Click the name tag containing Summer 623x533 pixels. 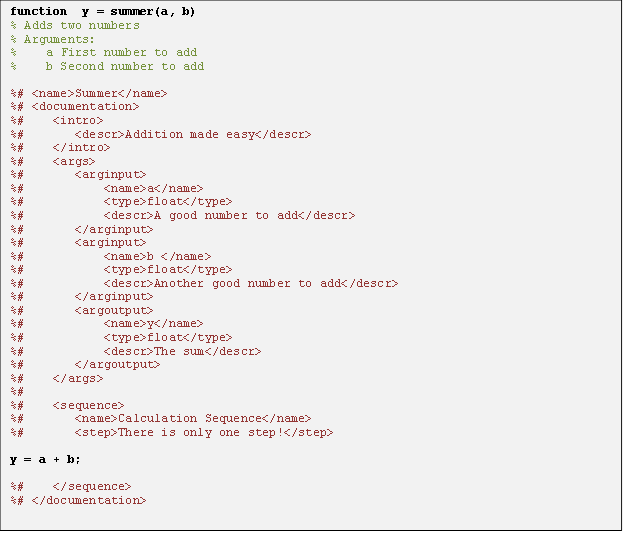(x=99, y=93)
